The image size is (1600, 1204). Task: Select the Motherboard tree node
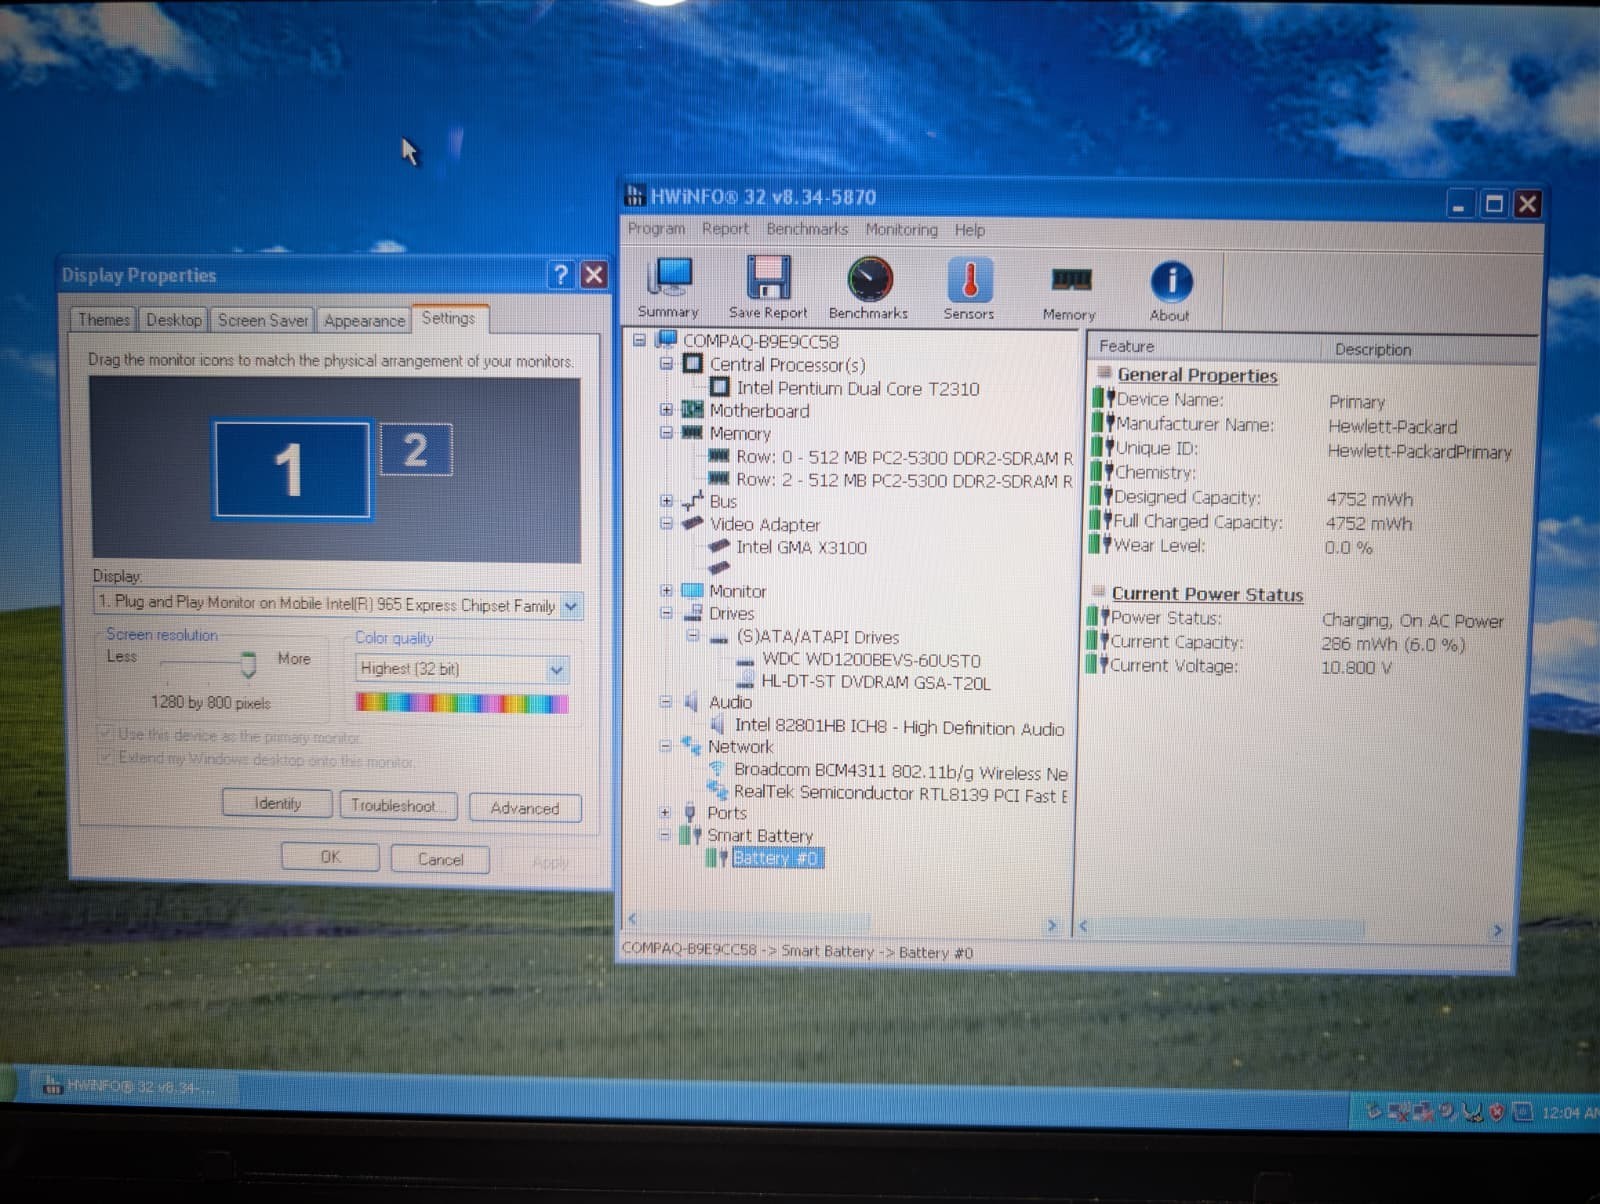(x=759, y=411)
